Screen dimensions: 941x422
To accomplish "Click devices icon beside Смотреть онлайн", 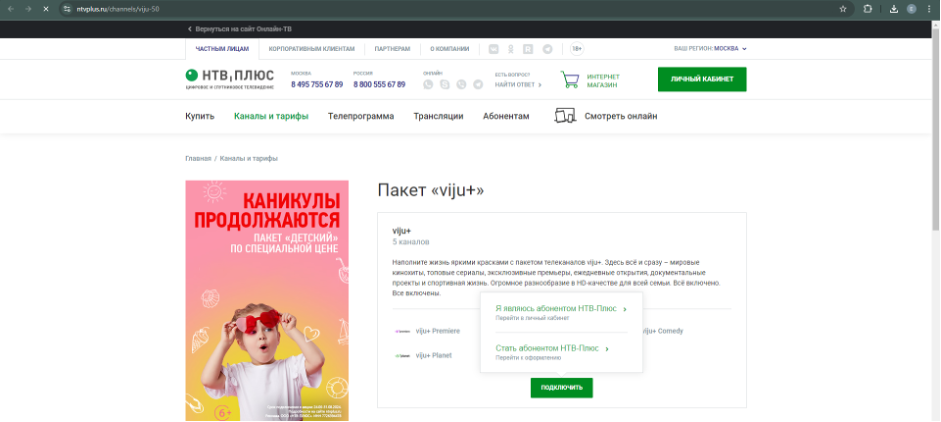I will click(565, 116).
